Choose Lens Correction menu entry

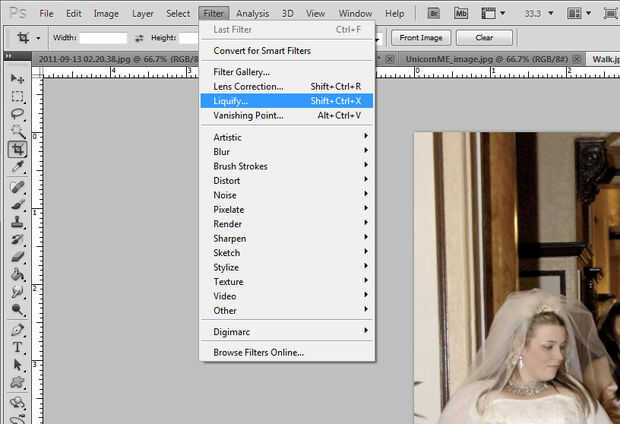click(x=287, y=86)
